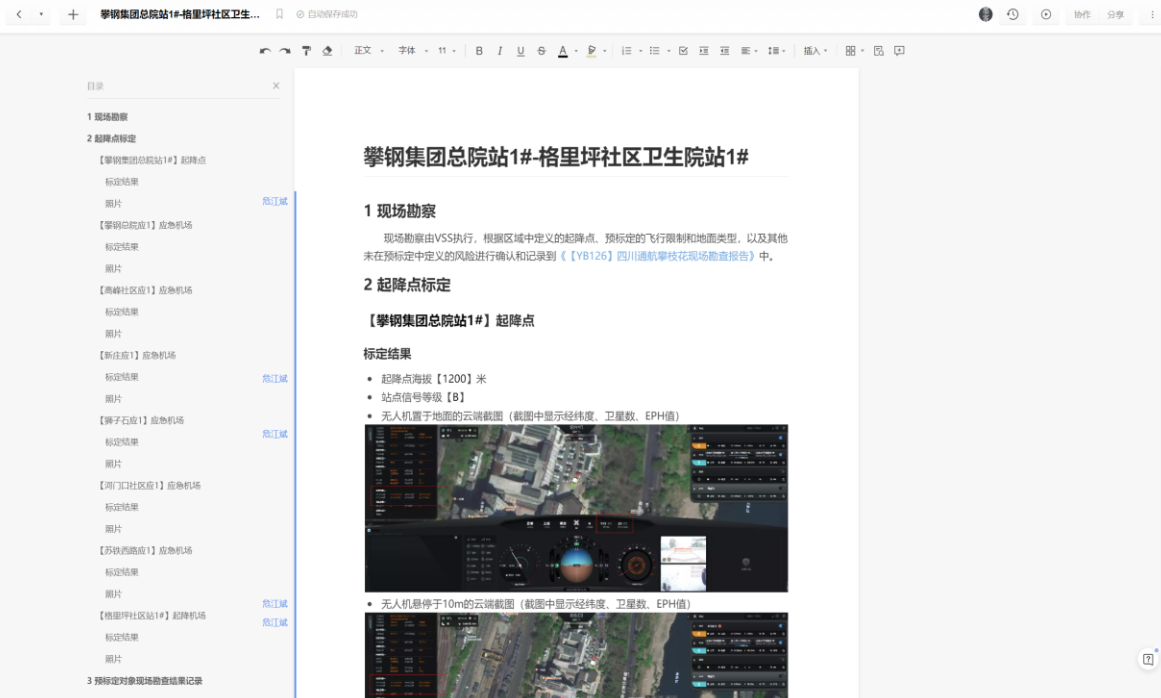Toggle bold formatting
This screenshot has height=698, width=1161.
pos(479,51)
